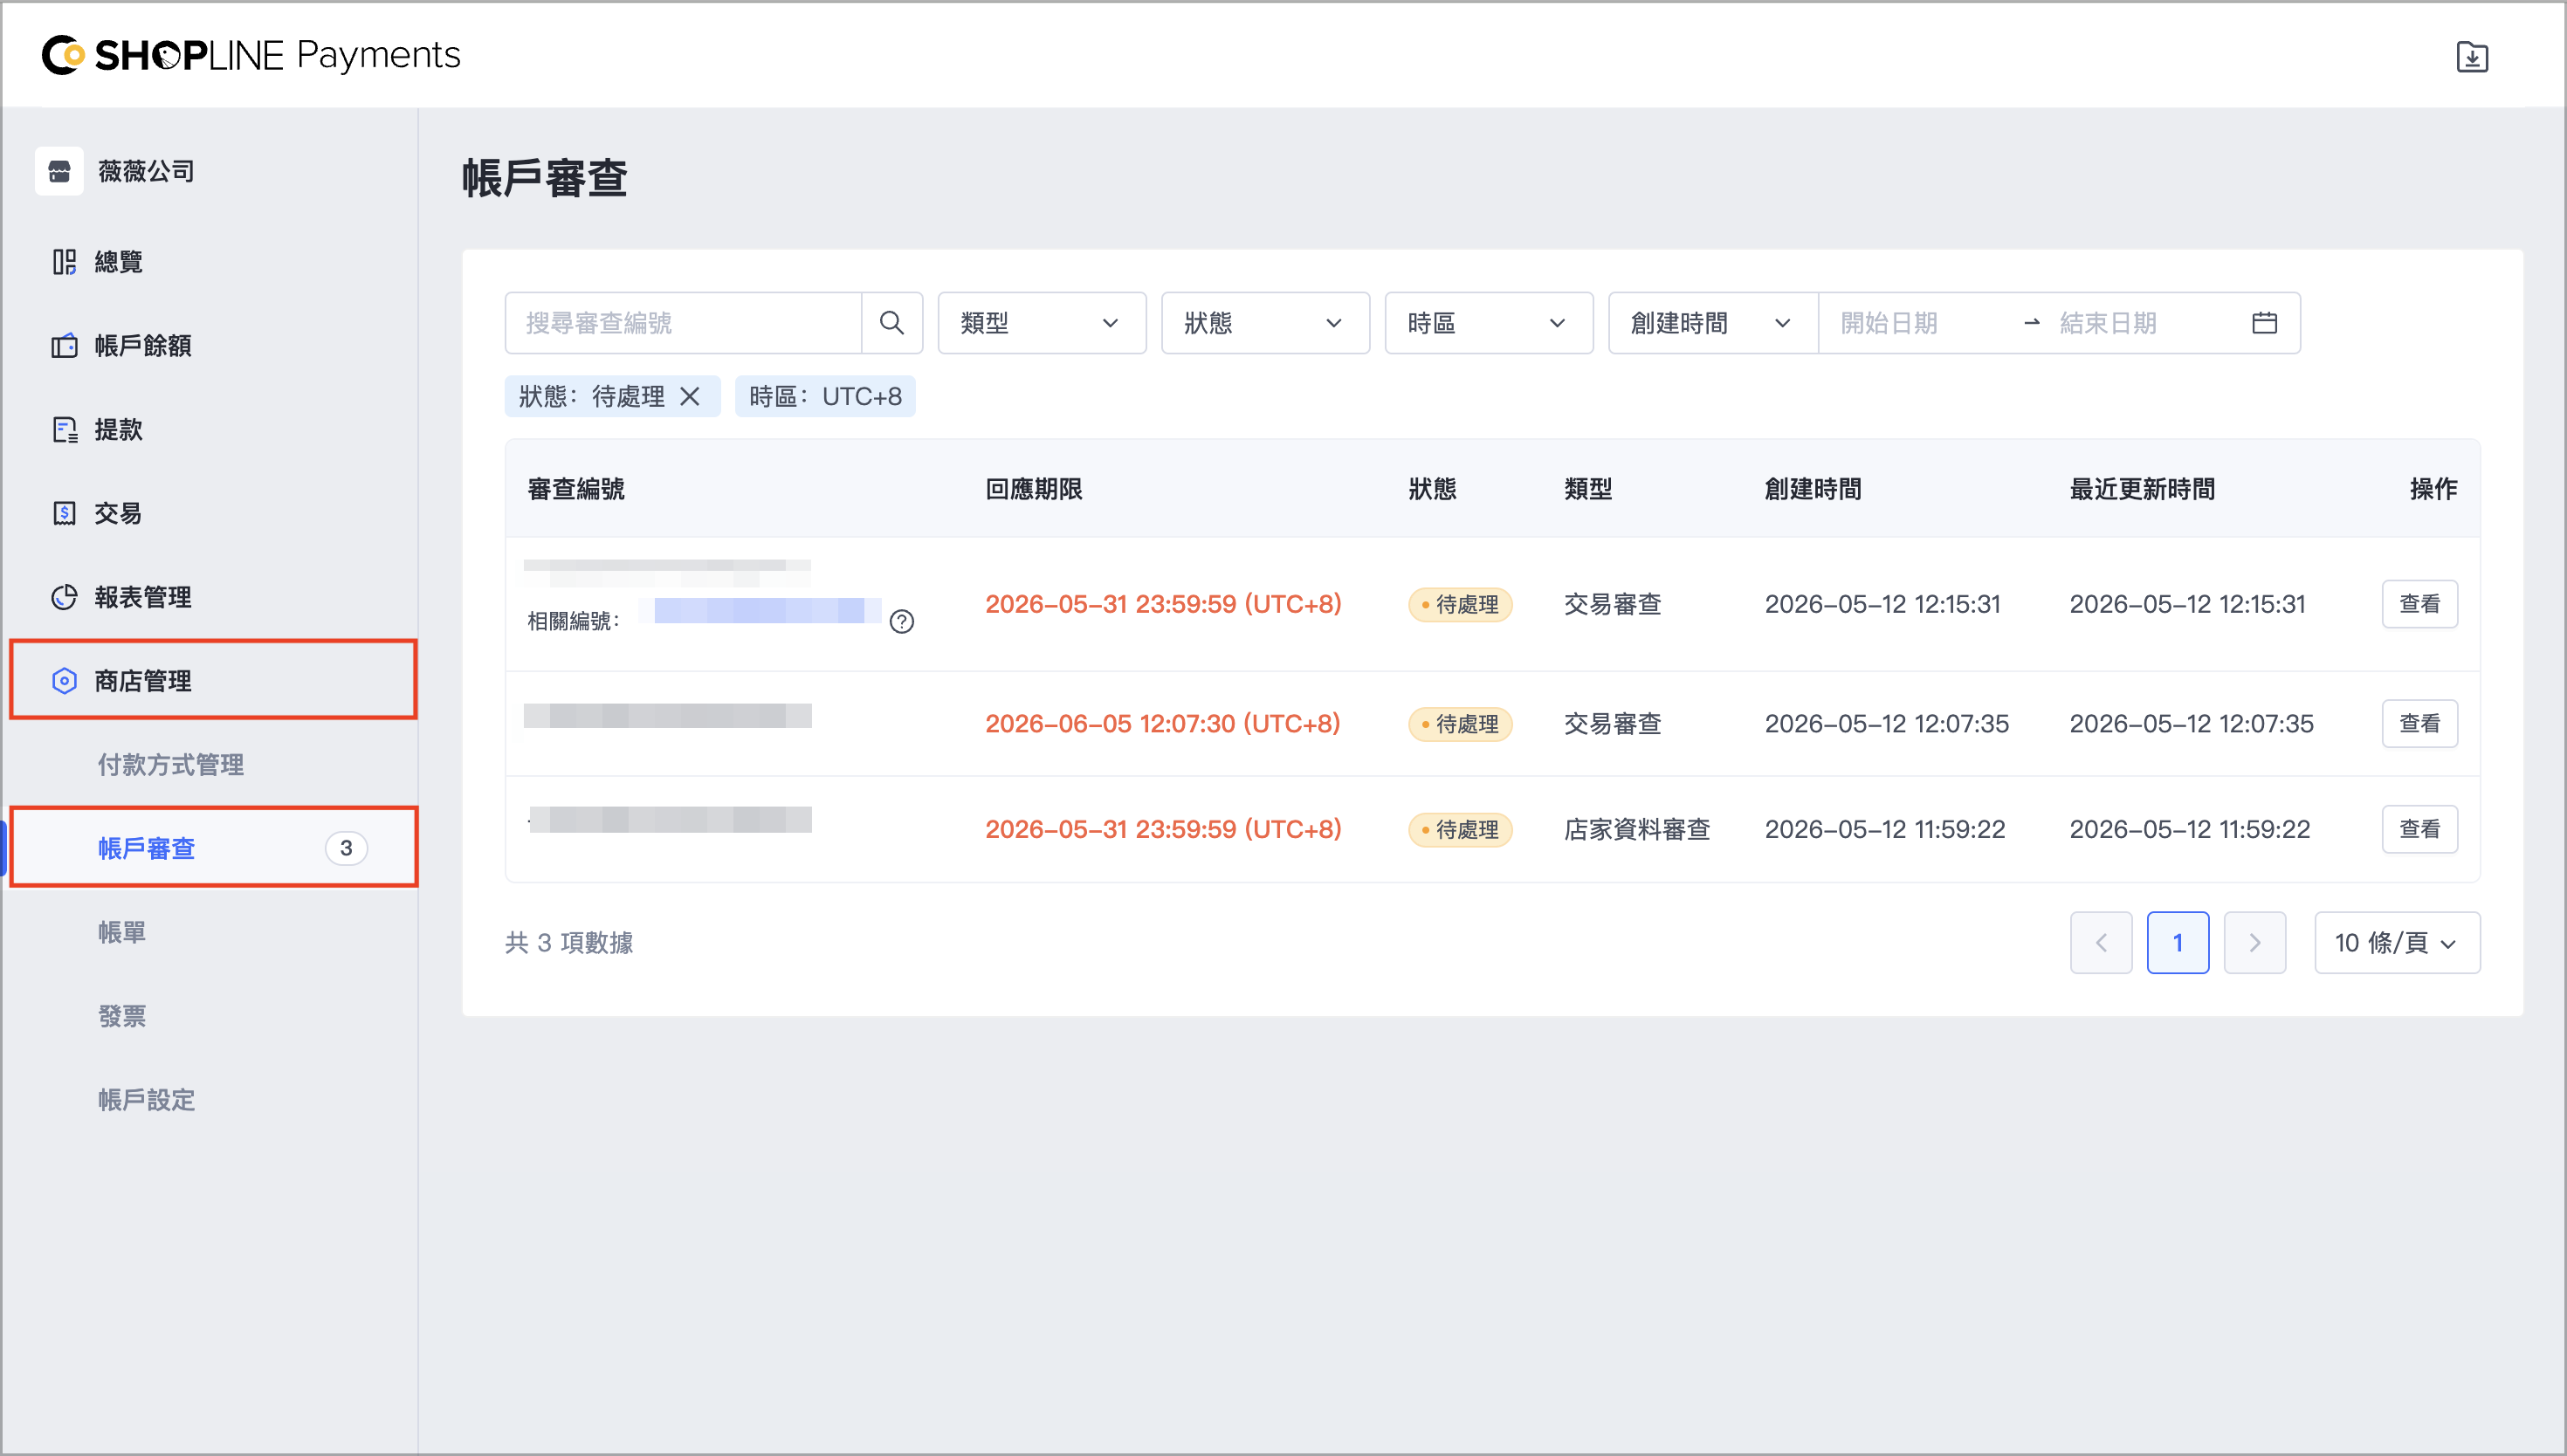Click the download folder icon at top right
This screenshot has width=2567, height=1456.
(2471, 56)
